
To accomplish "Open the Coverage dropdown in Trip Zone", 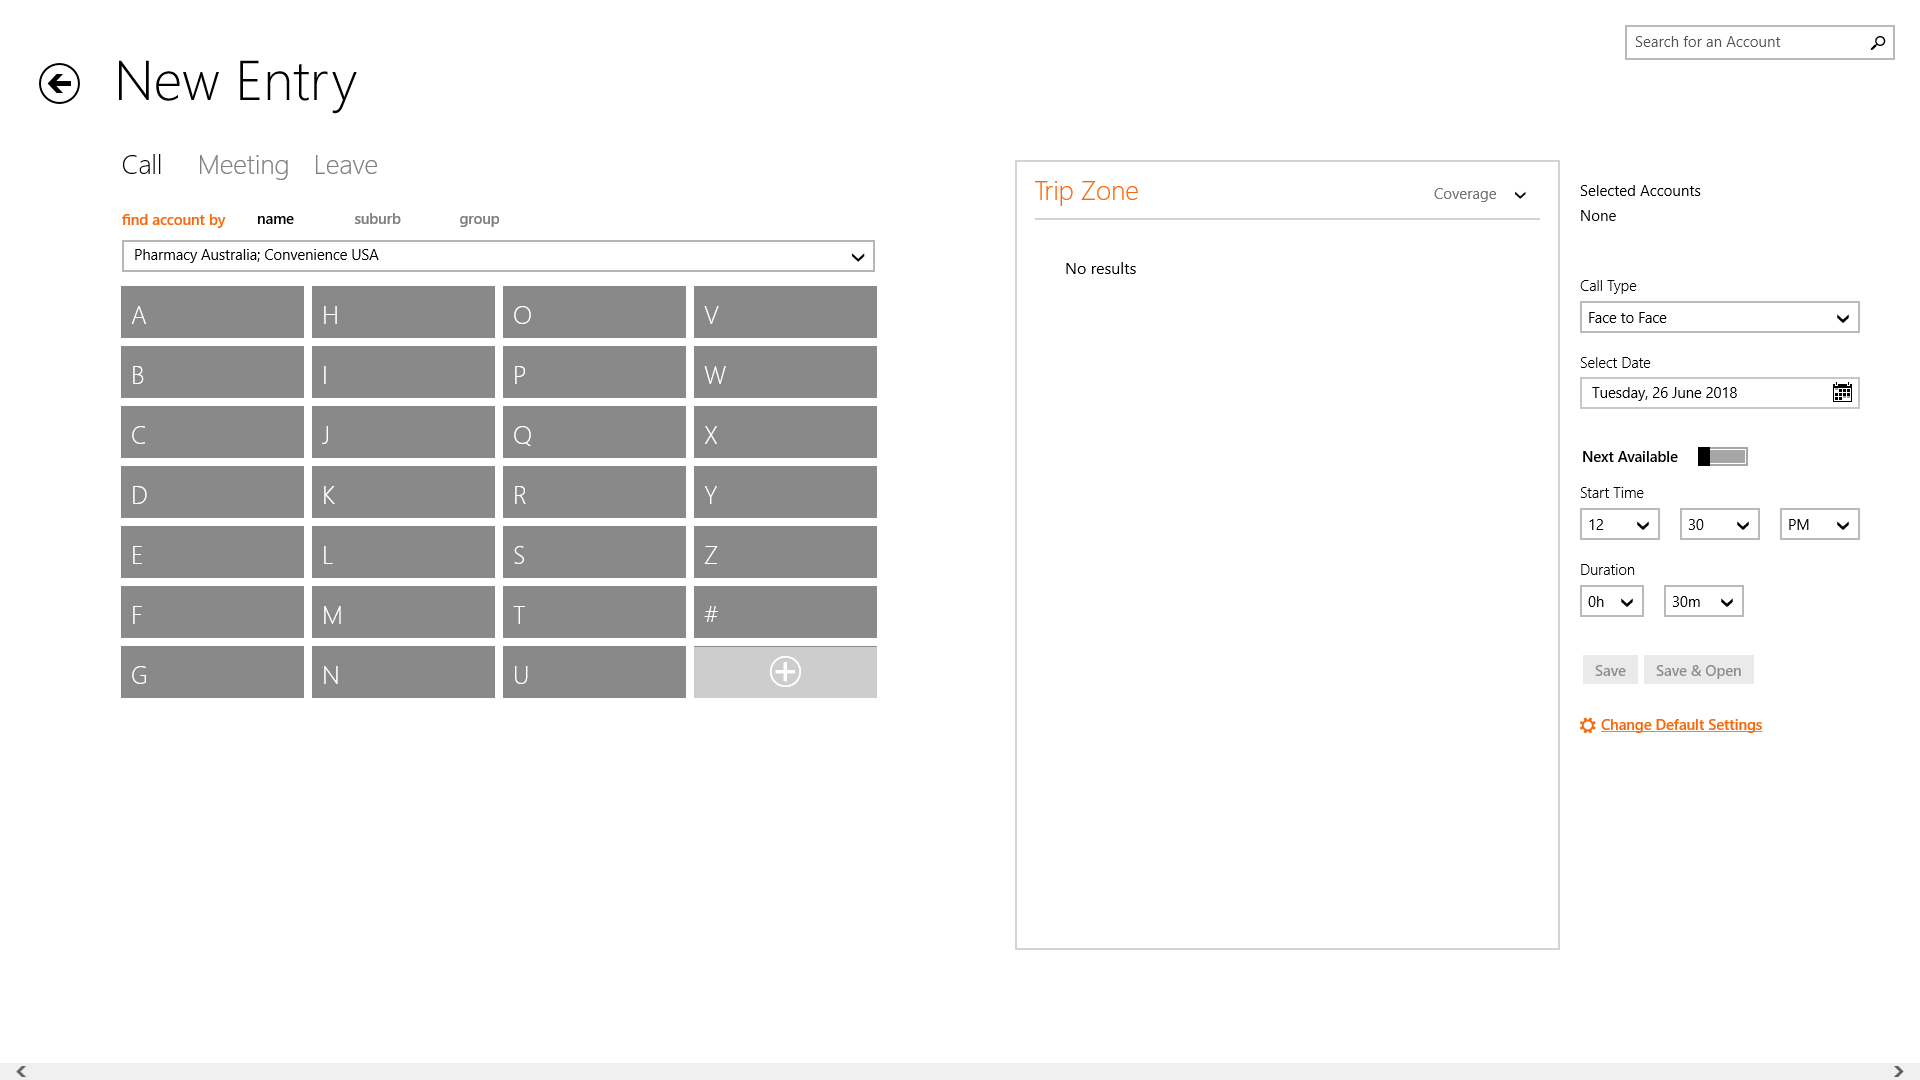I will pos(1480,194).
